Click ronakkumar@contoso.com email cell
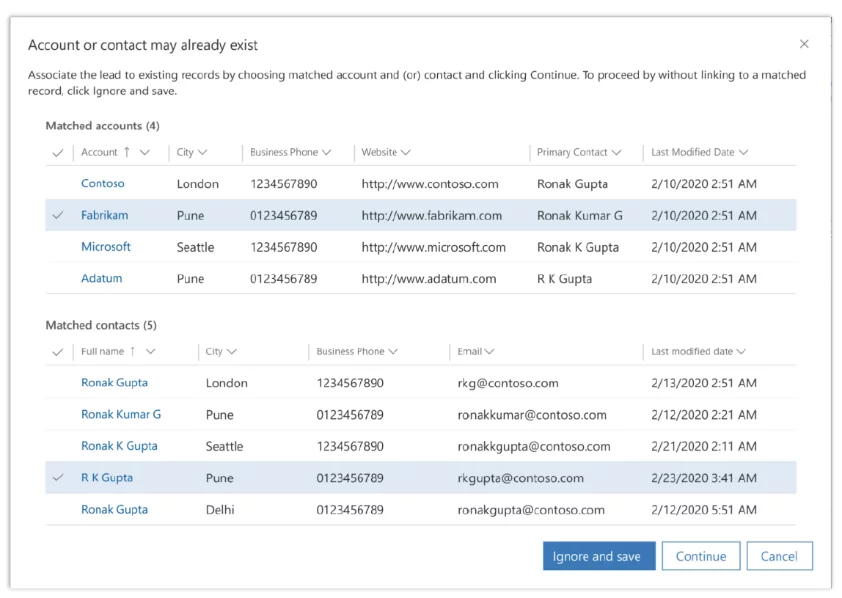 coord(532,415)
